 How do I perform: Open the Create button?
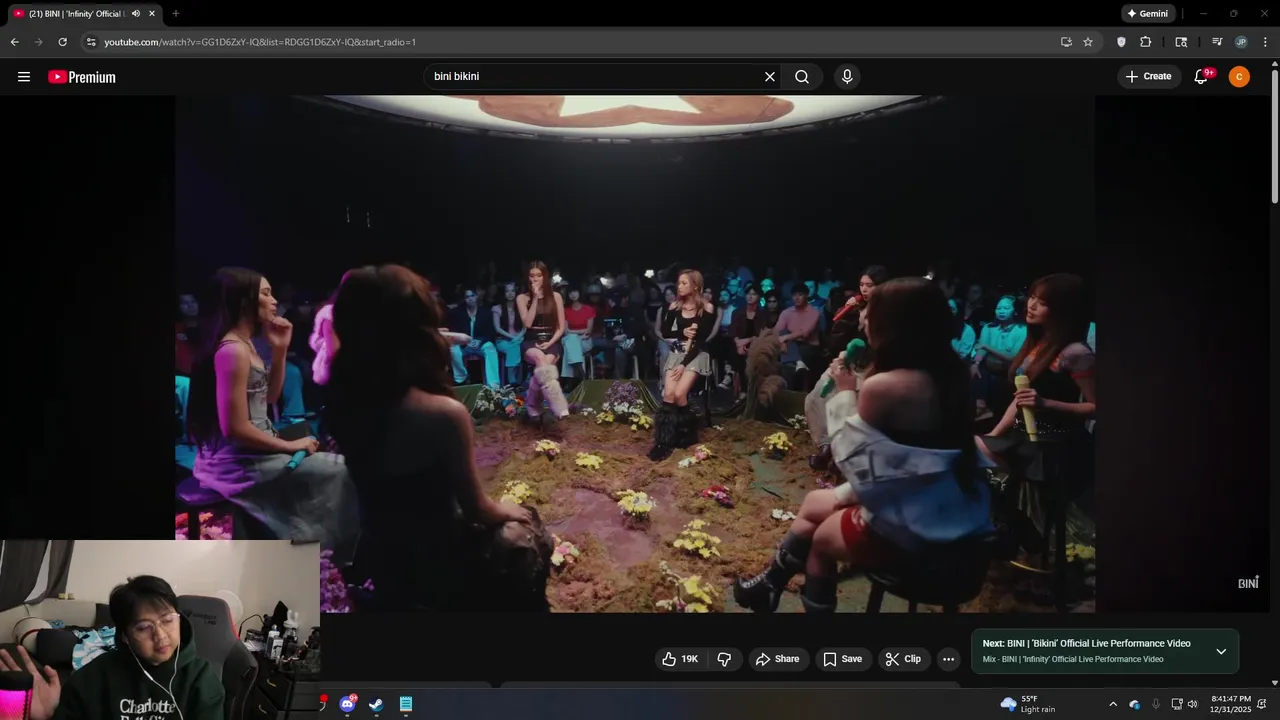pos(1148,77)
